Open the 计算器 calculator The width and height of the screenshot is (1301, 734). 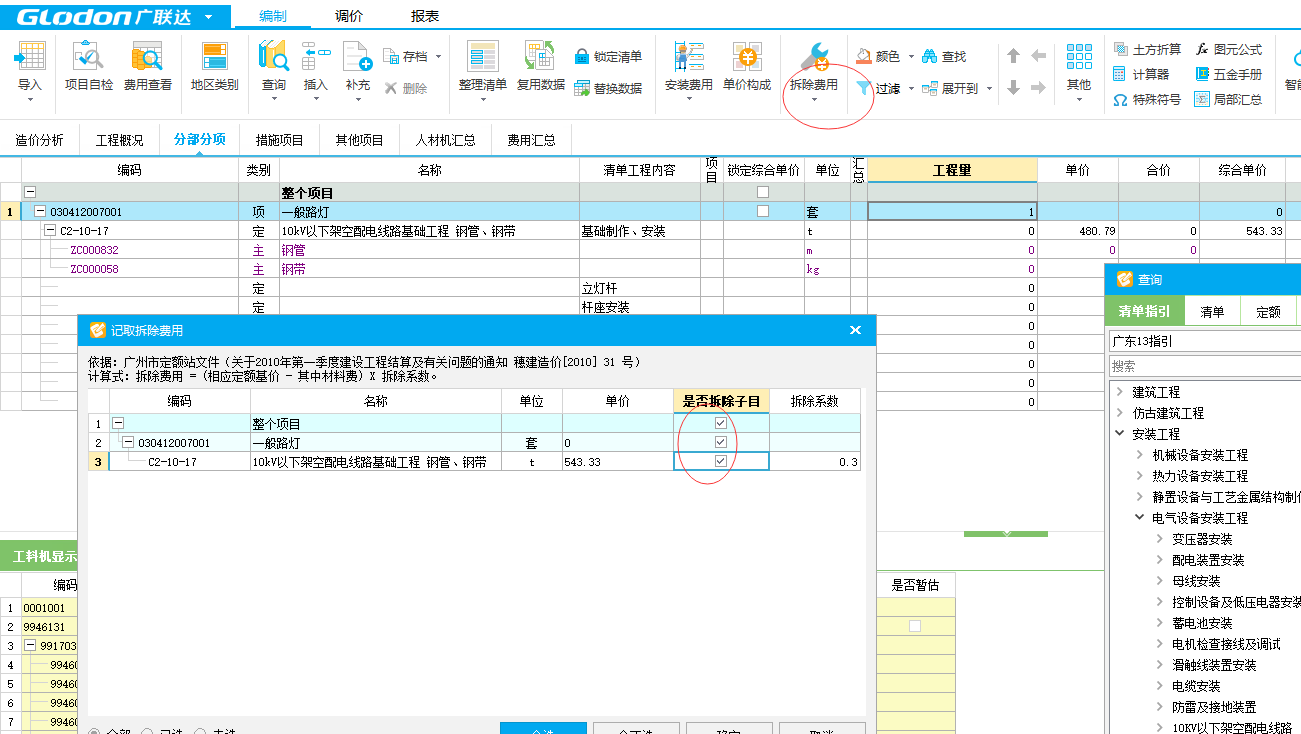tap(1141, 74)
